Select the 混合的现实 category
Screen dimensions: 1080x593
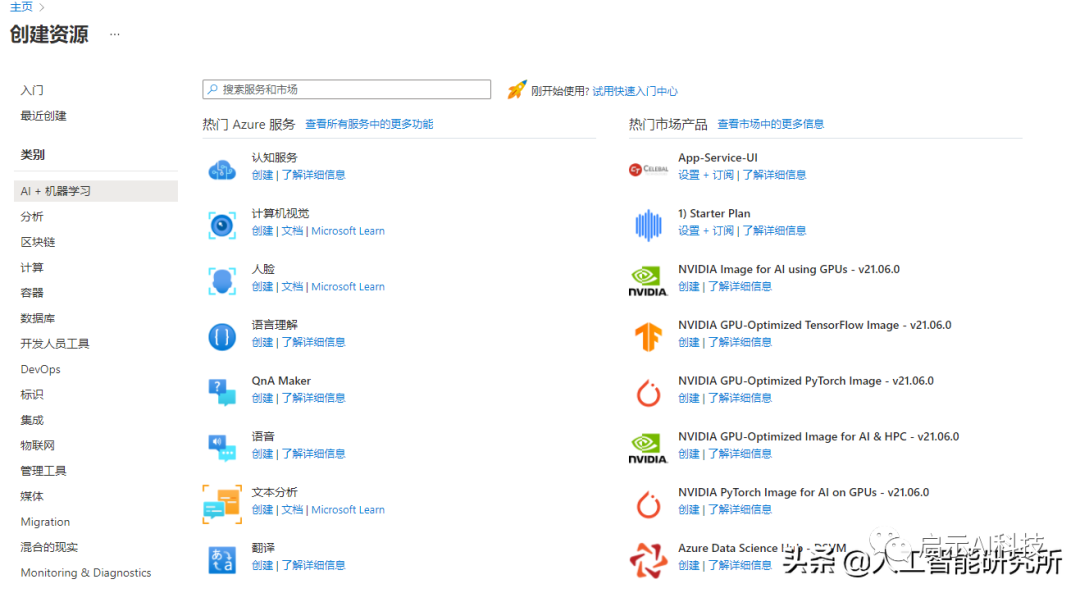coord(50,548)
